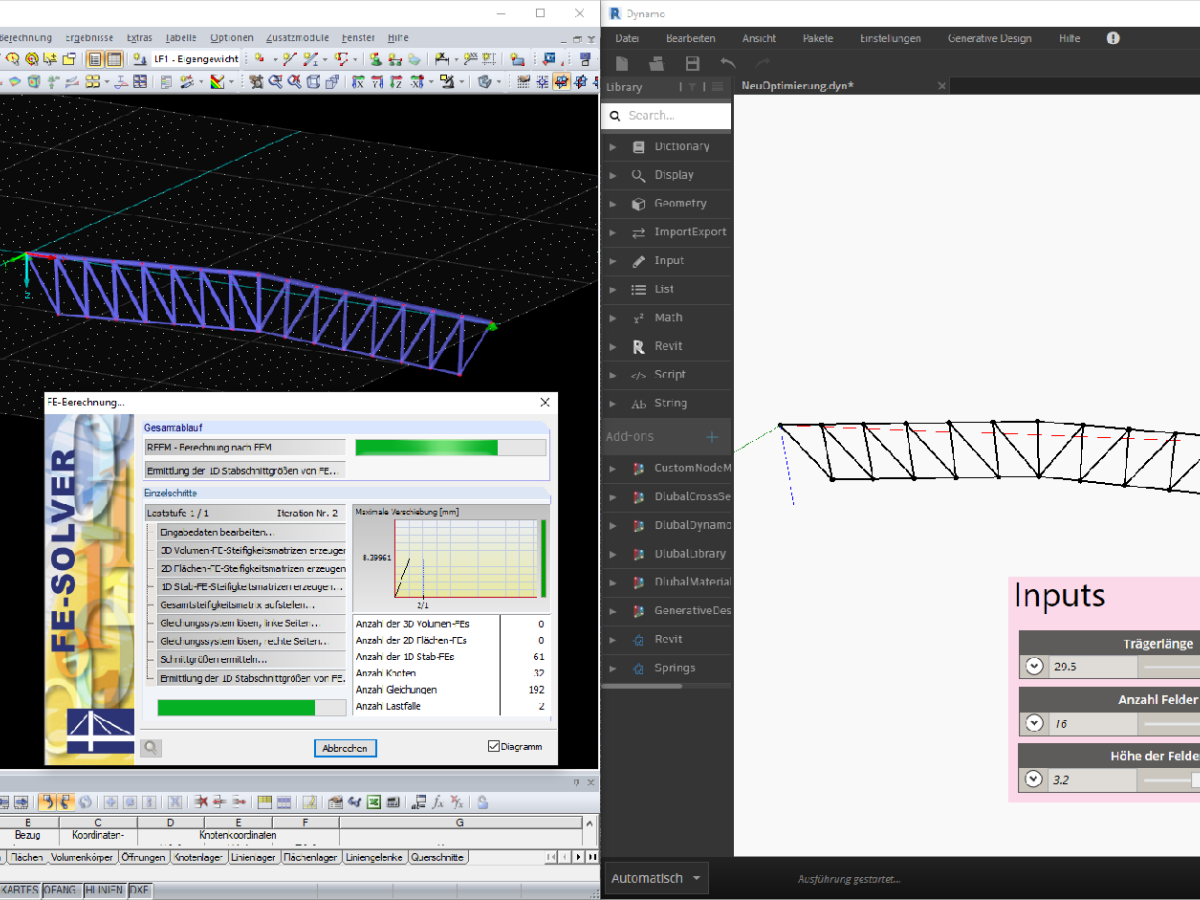The width and height of the screenshot is (1200, 900).
Task: Click the fx function icon in the table toolbar
Action: coord(437,801)
